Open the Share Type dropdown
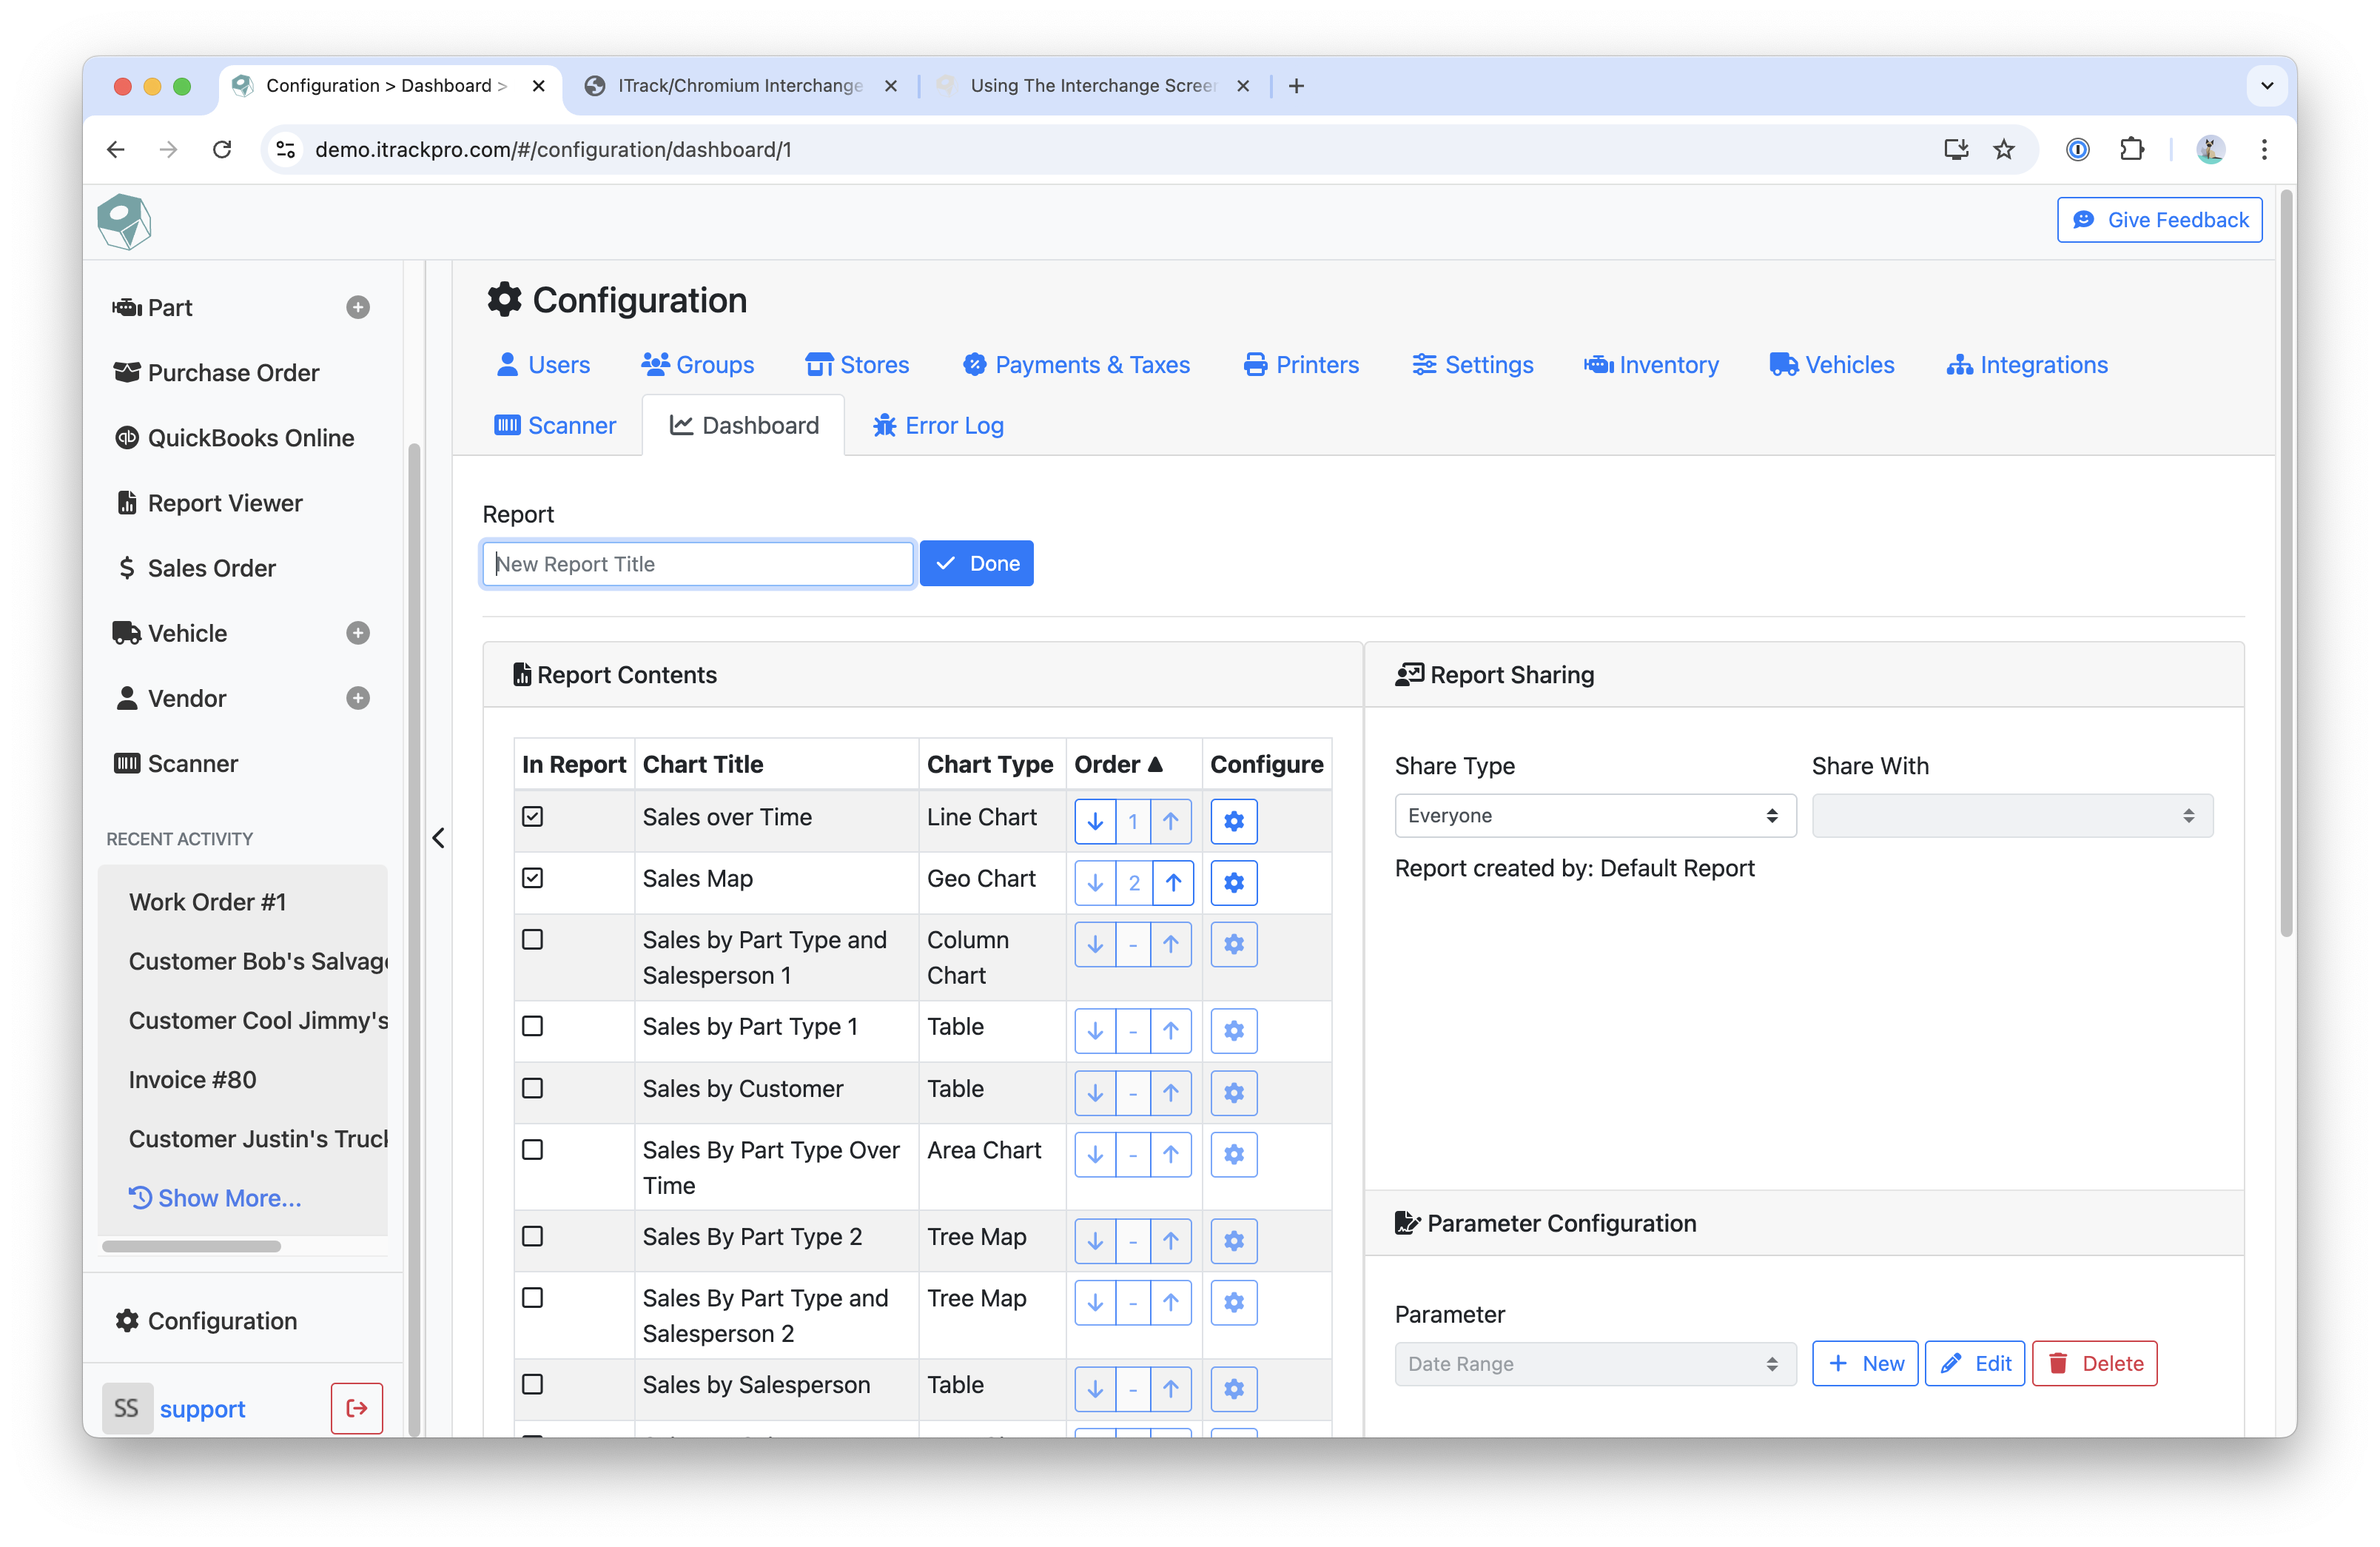Screen dimensions: 2380x1547 1594,816
